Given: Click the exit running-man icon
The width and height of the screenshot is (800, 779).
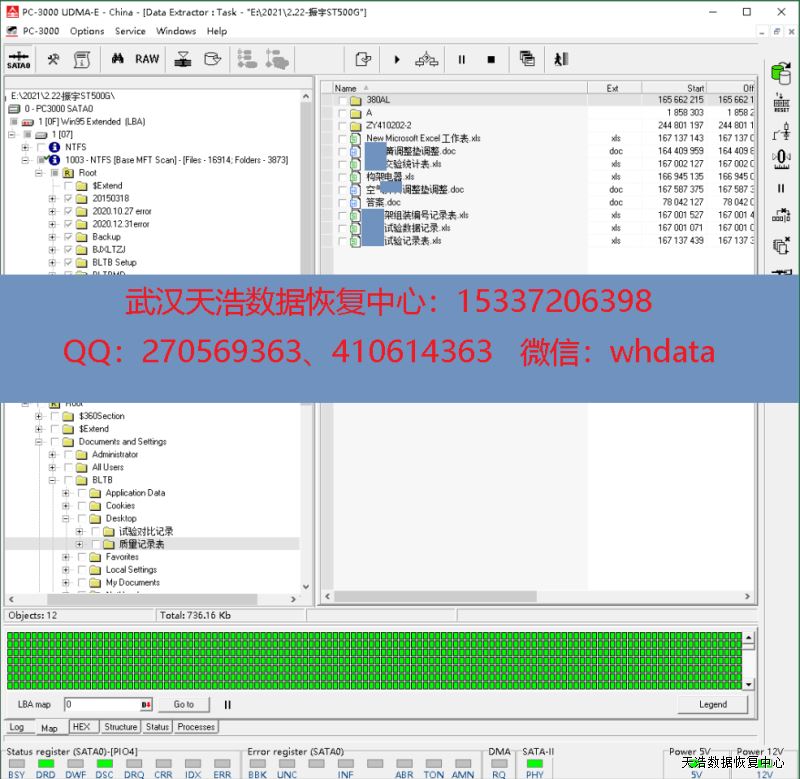Looking at the screenshot, I should 561,60.
